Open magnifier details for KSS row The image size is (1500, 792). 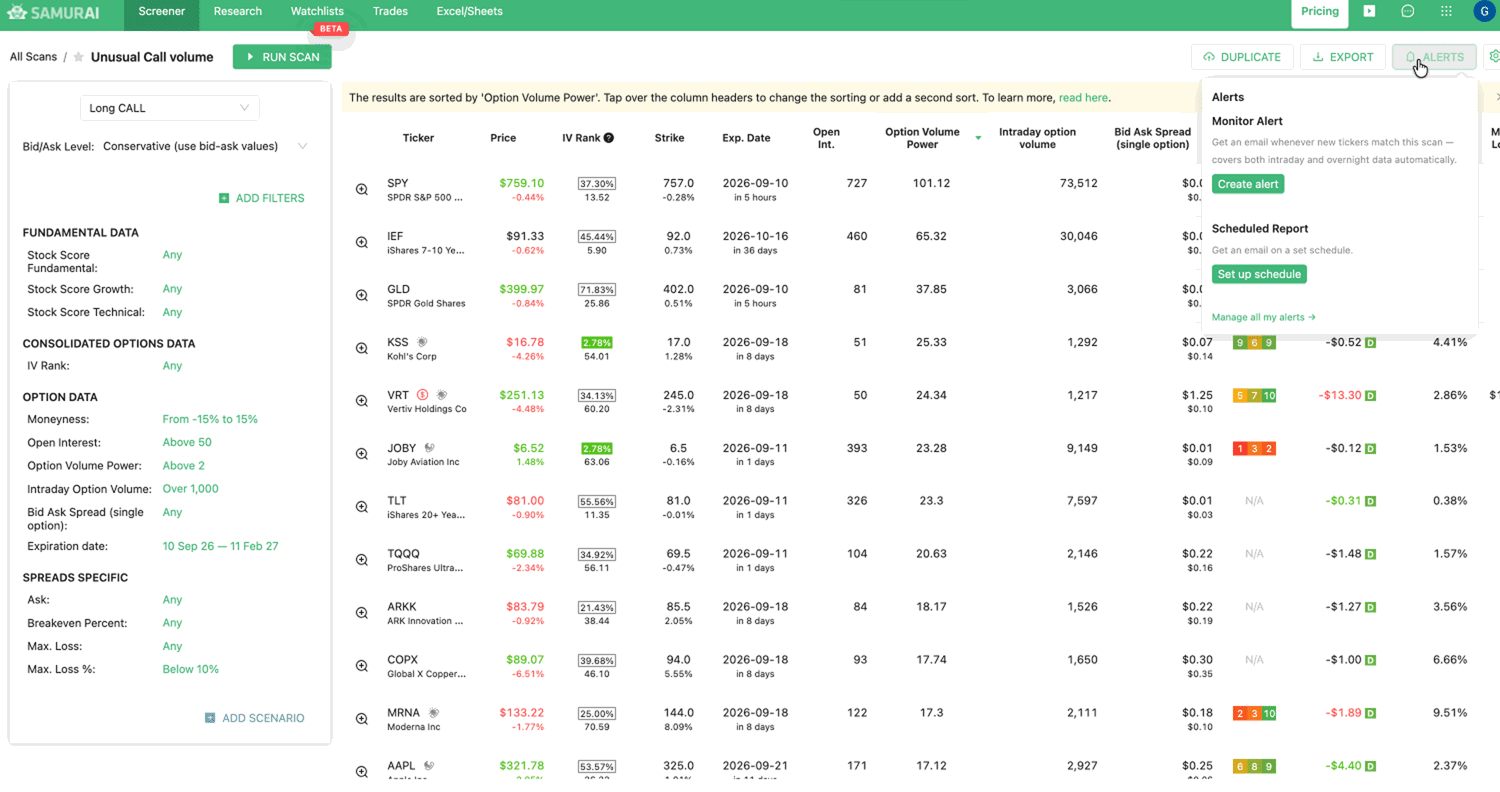(362, 348)
